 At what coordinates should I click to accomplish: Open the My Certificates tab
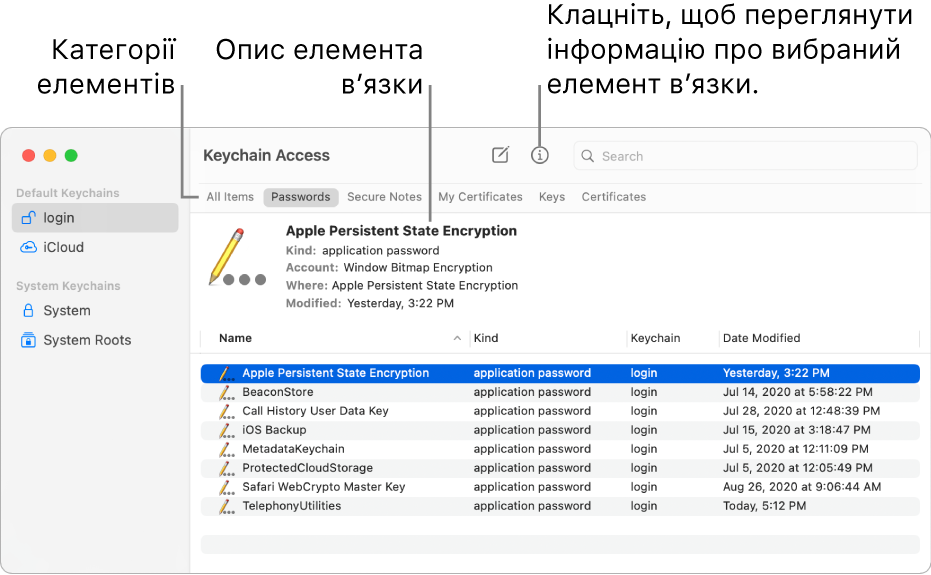(x=480, y=197)
